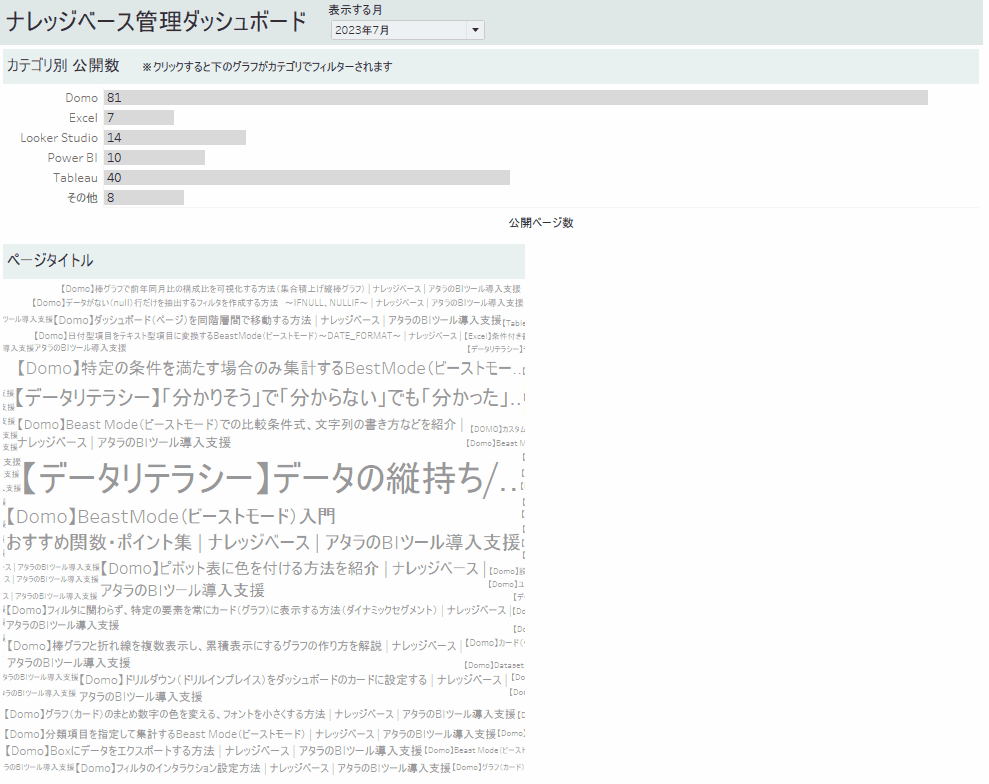This screenshot has height=784, width=989.
Task: Select the ダイナミックセグメント page title
Action: (256, 617)
